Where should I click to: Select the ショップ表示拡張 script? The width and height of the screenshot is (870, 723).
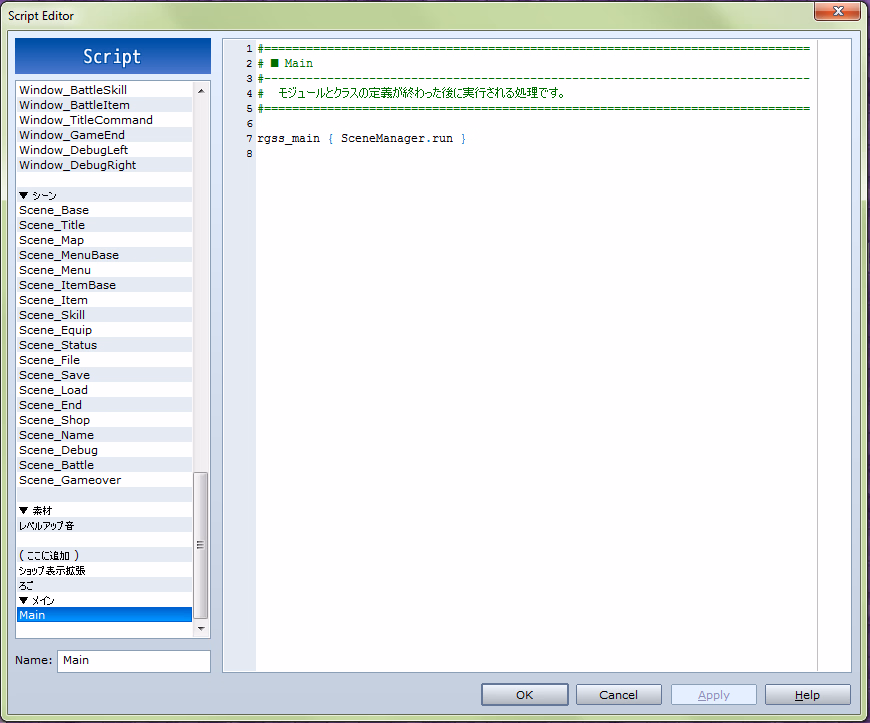(52, 570)
